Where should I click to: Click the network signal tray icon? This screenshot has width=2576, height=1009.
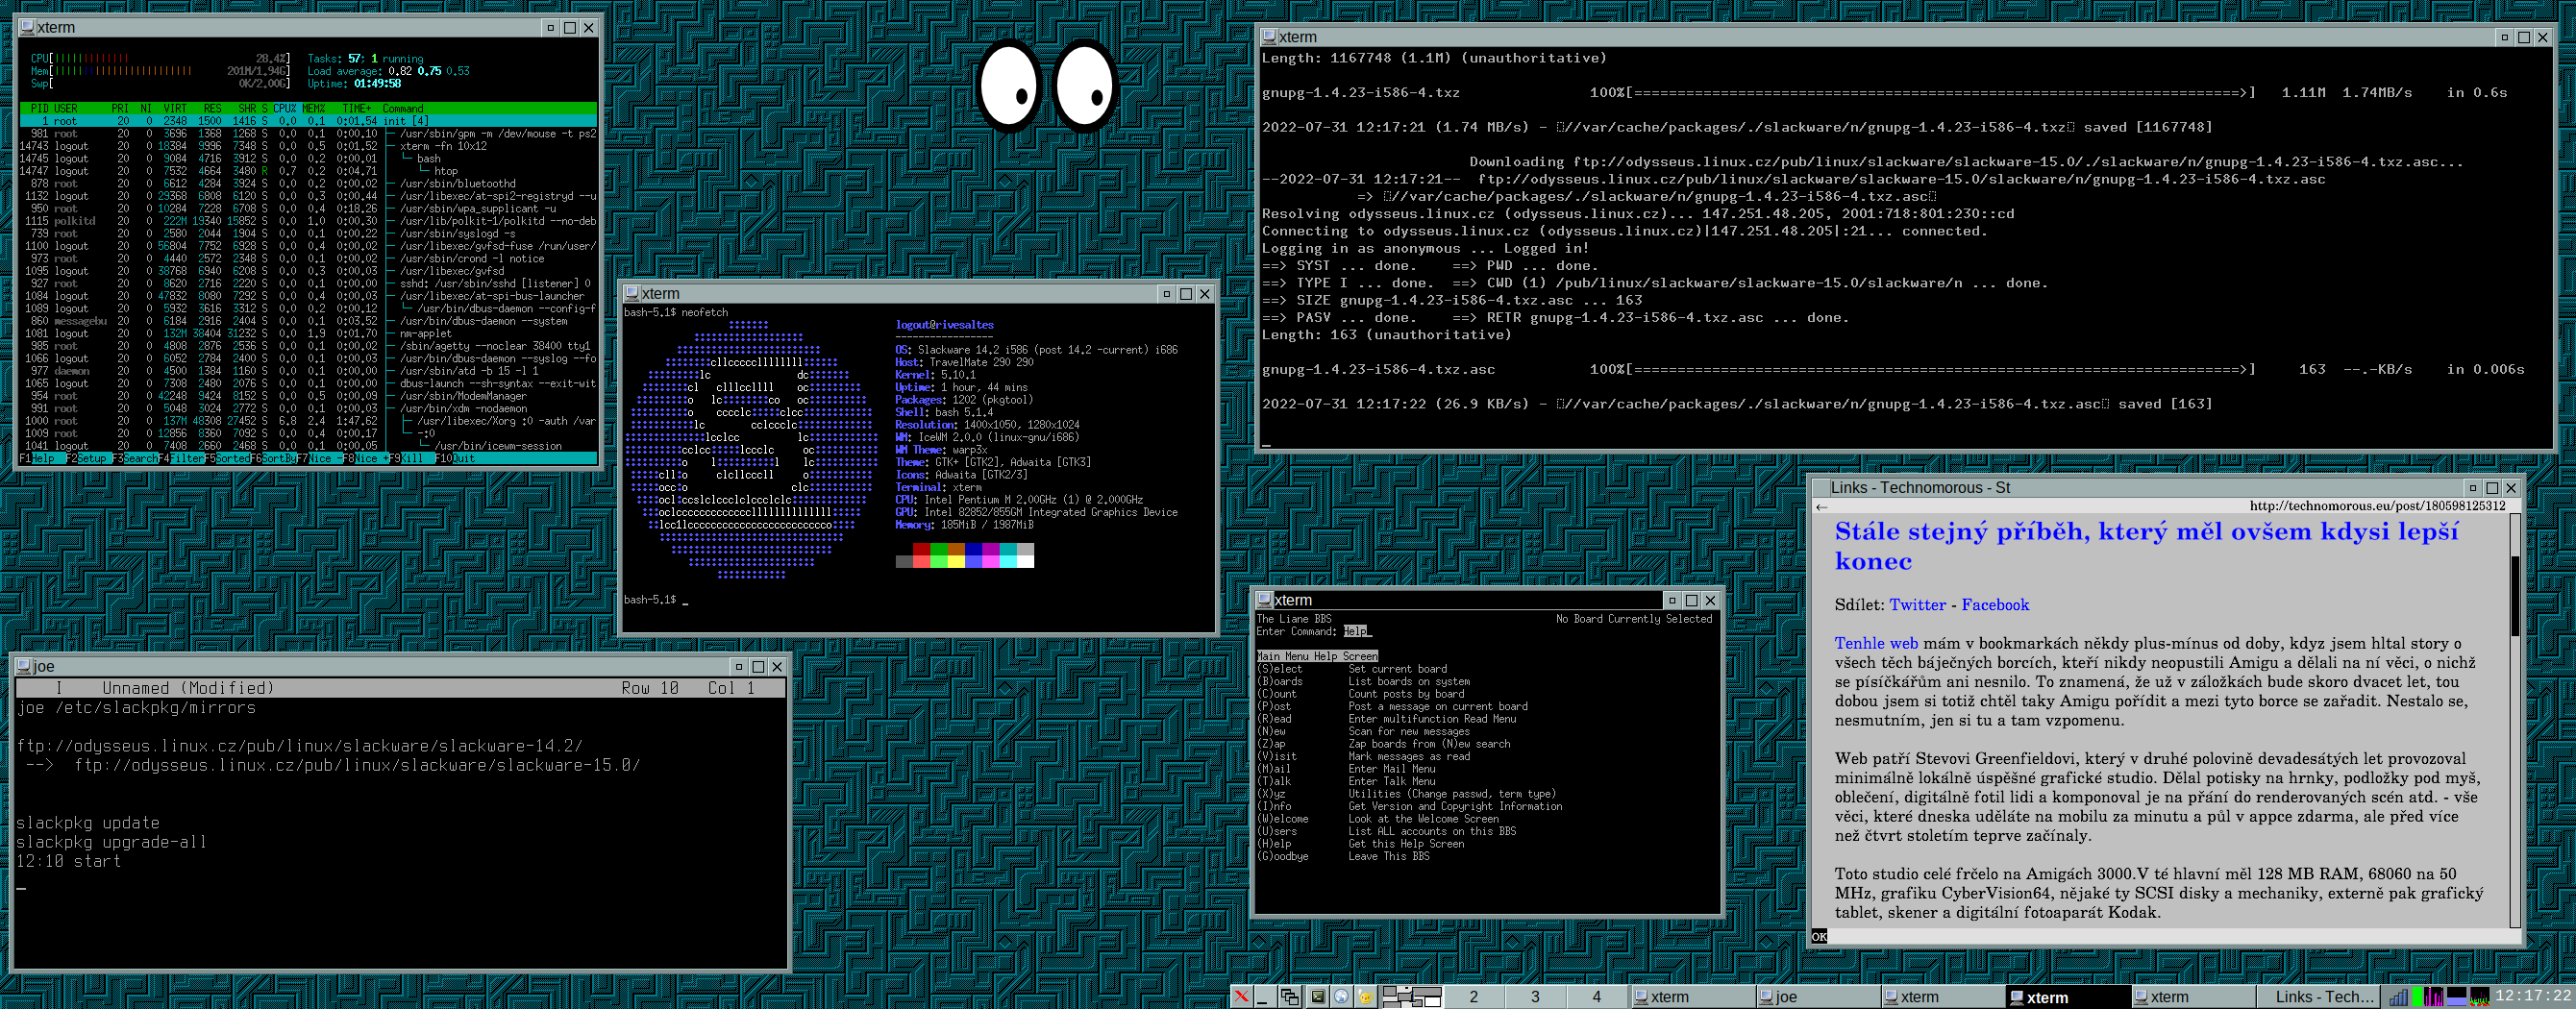point(2398,996)
